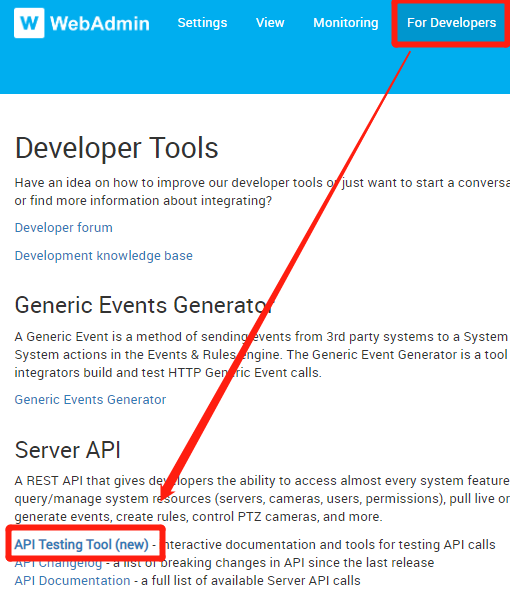Open the API Changelog link

[x=58, y=563]
